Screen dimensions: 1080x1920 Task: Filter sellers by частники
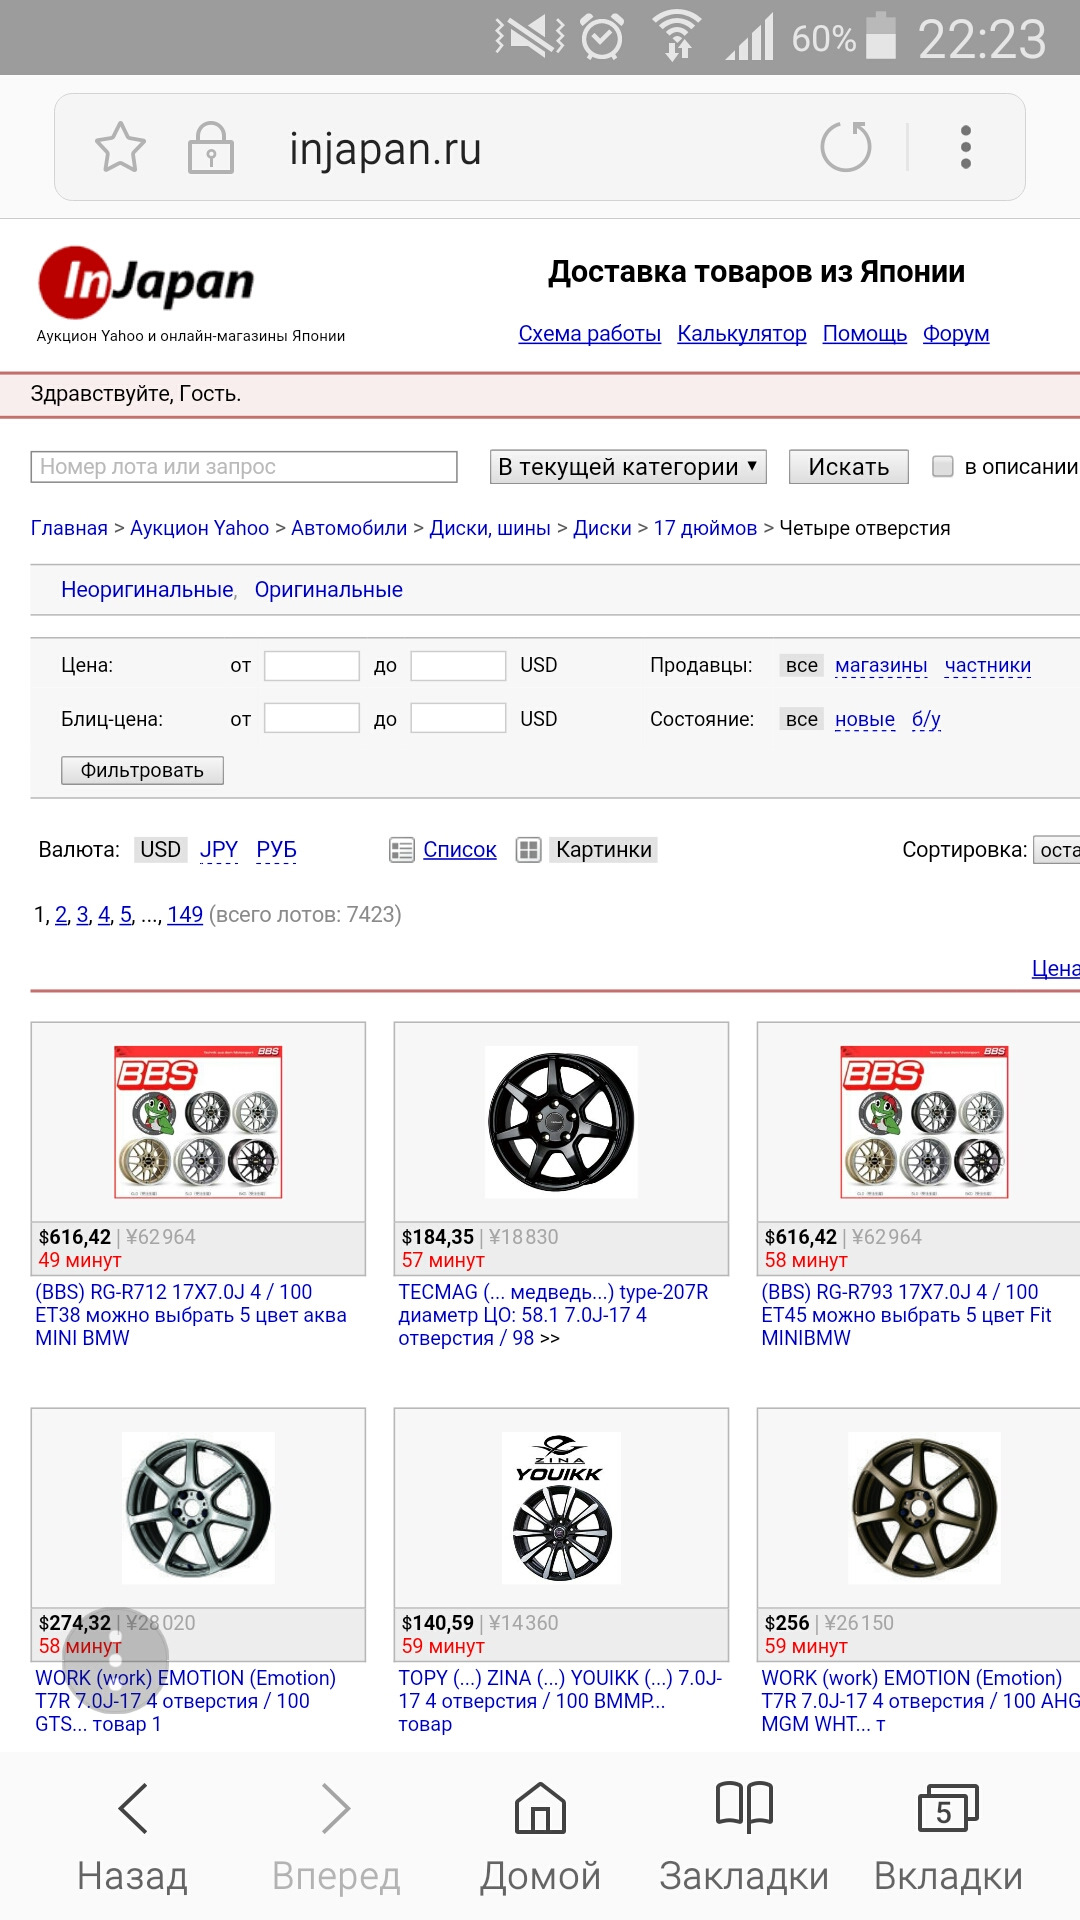tap(988, 666)
